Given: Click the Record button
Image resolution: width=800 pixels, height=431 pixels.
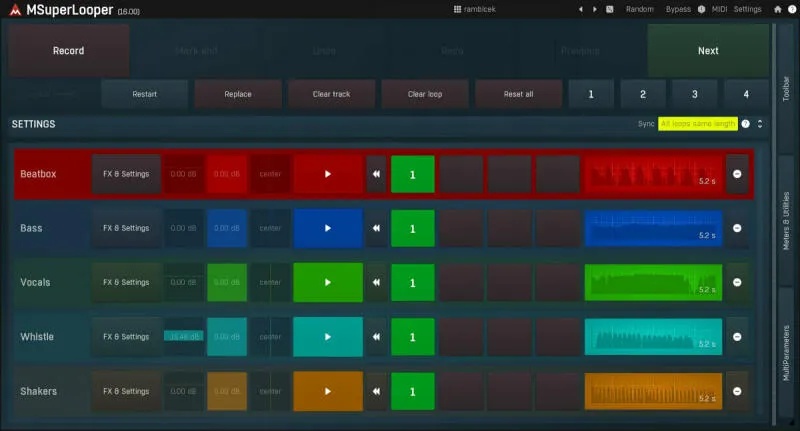Looking at the screenshot, I should coord(68,50).
